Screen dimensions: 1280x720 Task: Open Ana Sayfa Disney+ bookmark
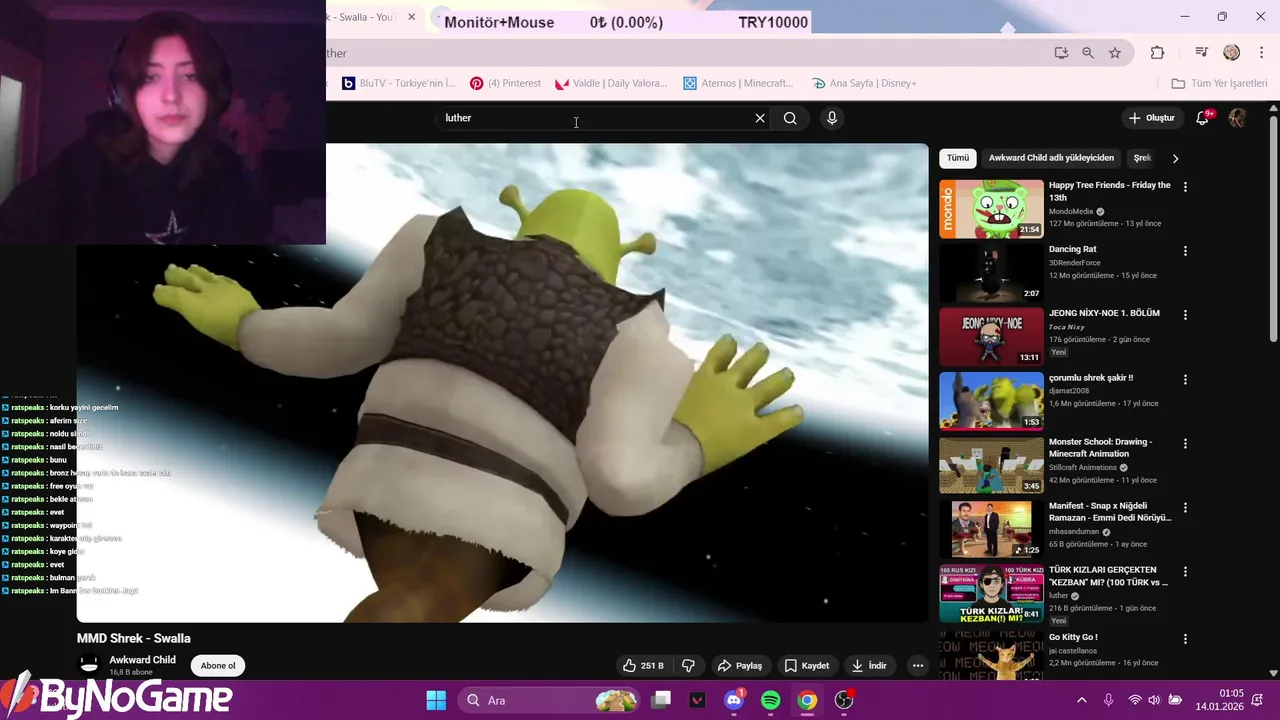865,83
